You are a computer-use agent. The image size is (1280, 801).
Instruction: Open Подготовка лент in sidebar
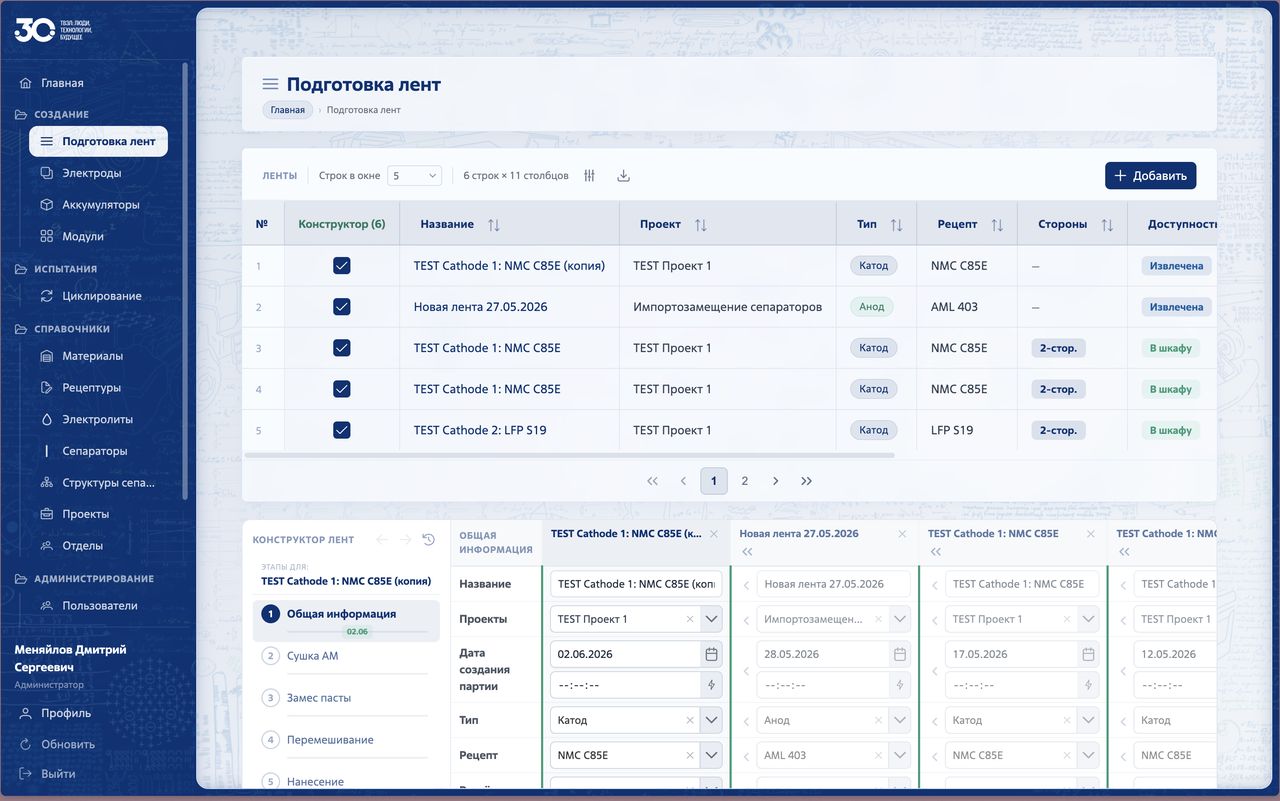[98, 142]
